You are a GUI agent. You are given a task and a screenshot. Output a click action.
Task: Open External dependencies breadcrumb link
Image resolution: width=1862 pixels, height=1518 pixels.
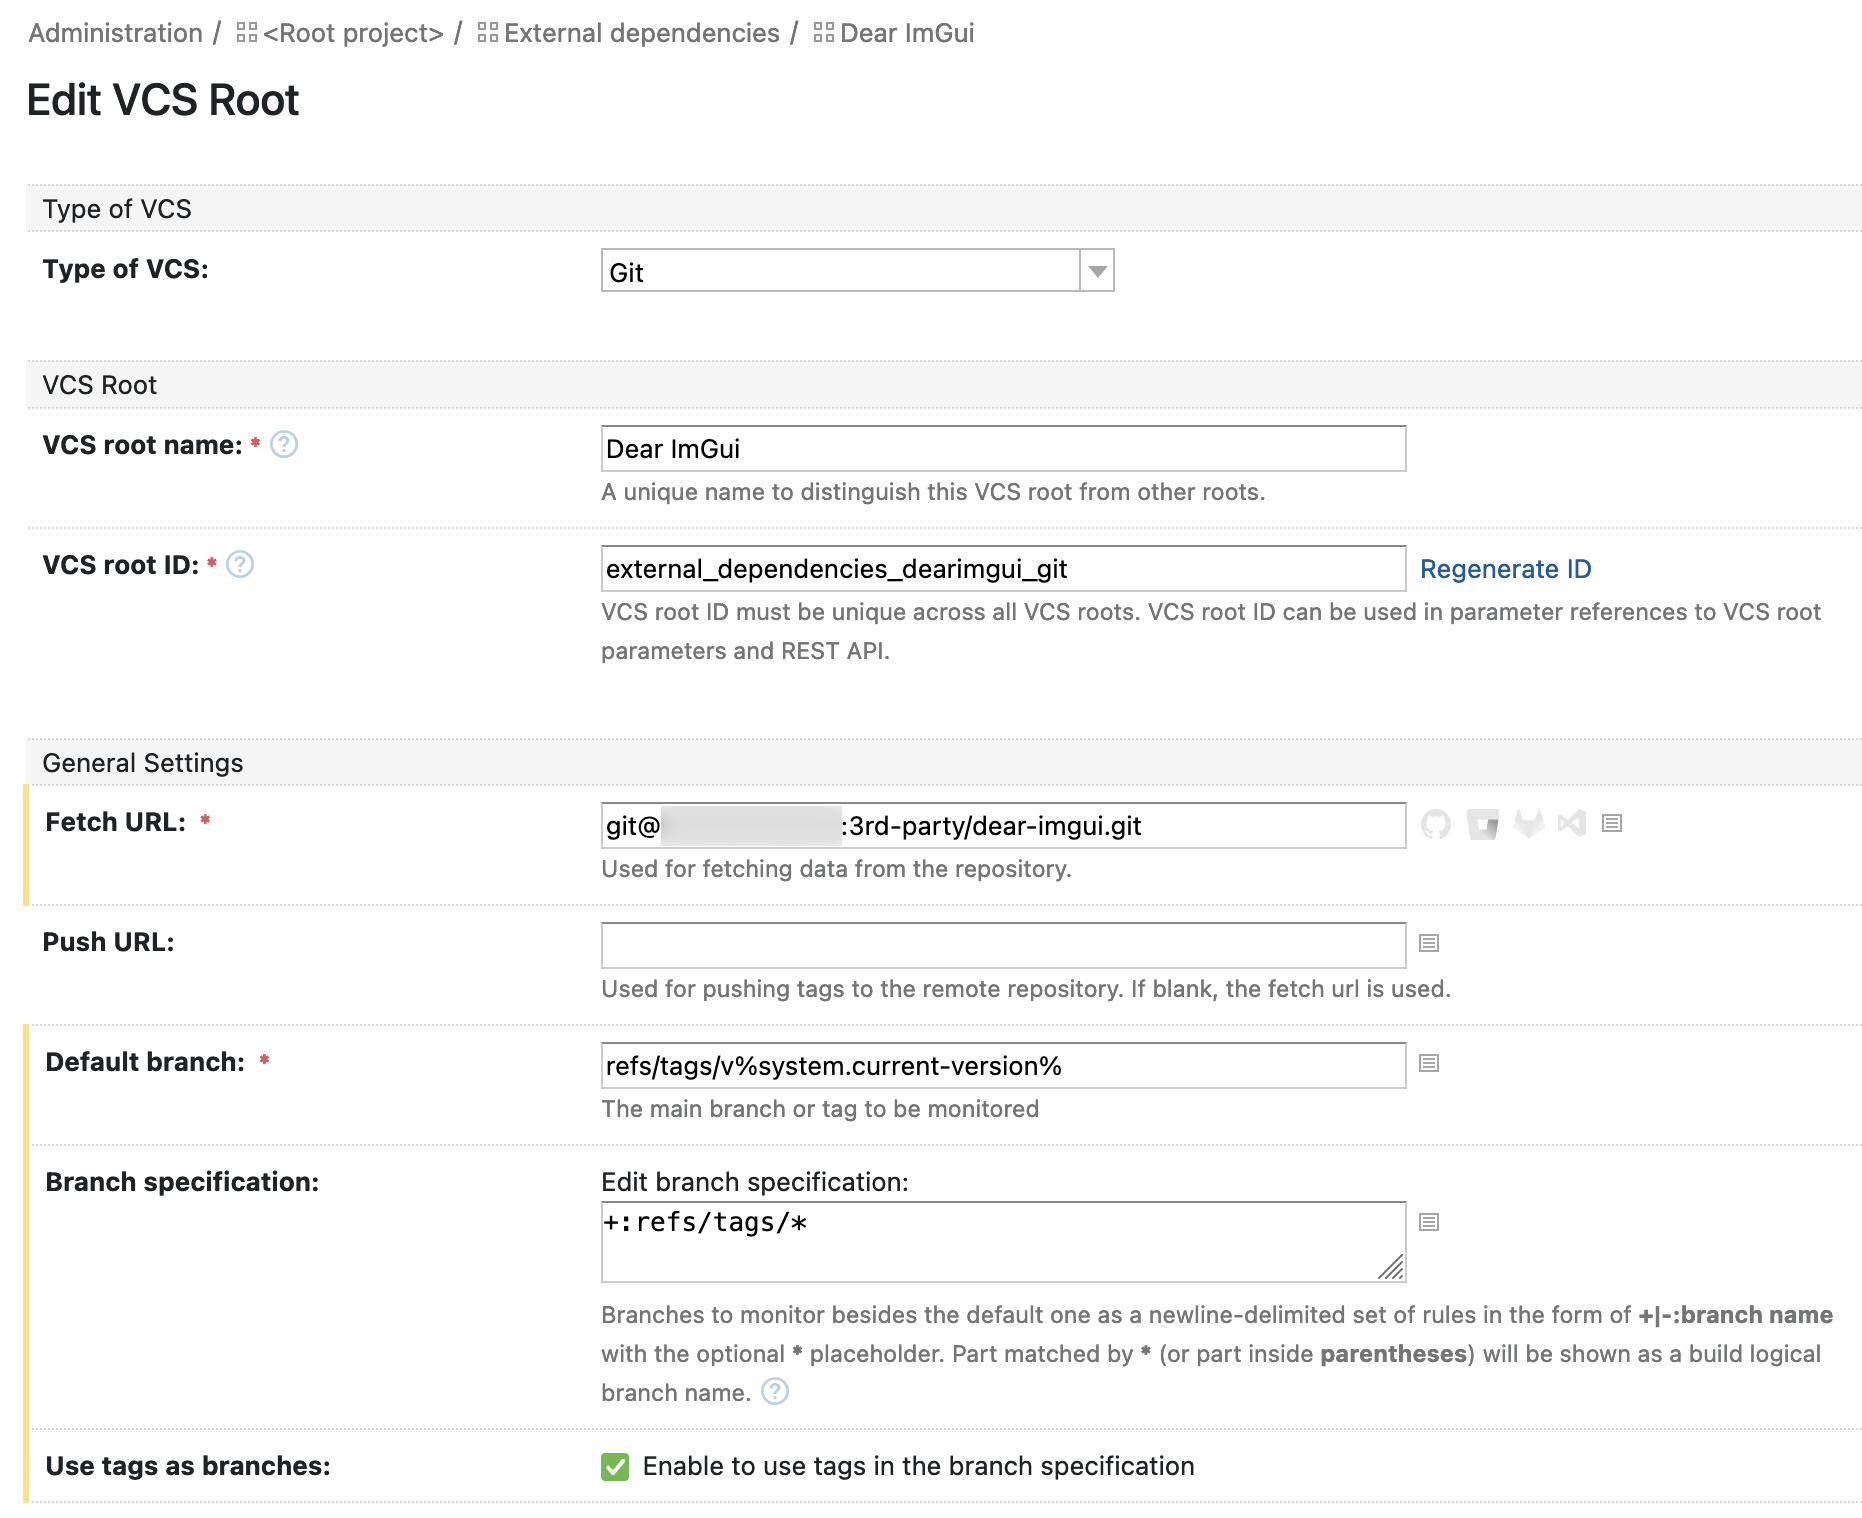642,33
